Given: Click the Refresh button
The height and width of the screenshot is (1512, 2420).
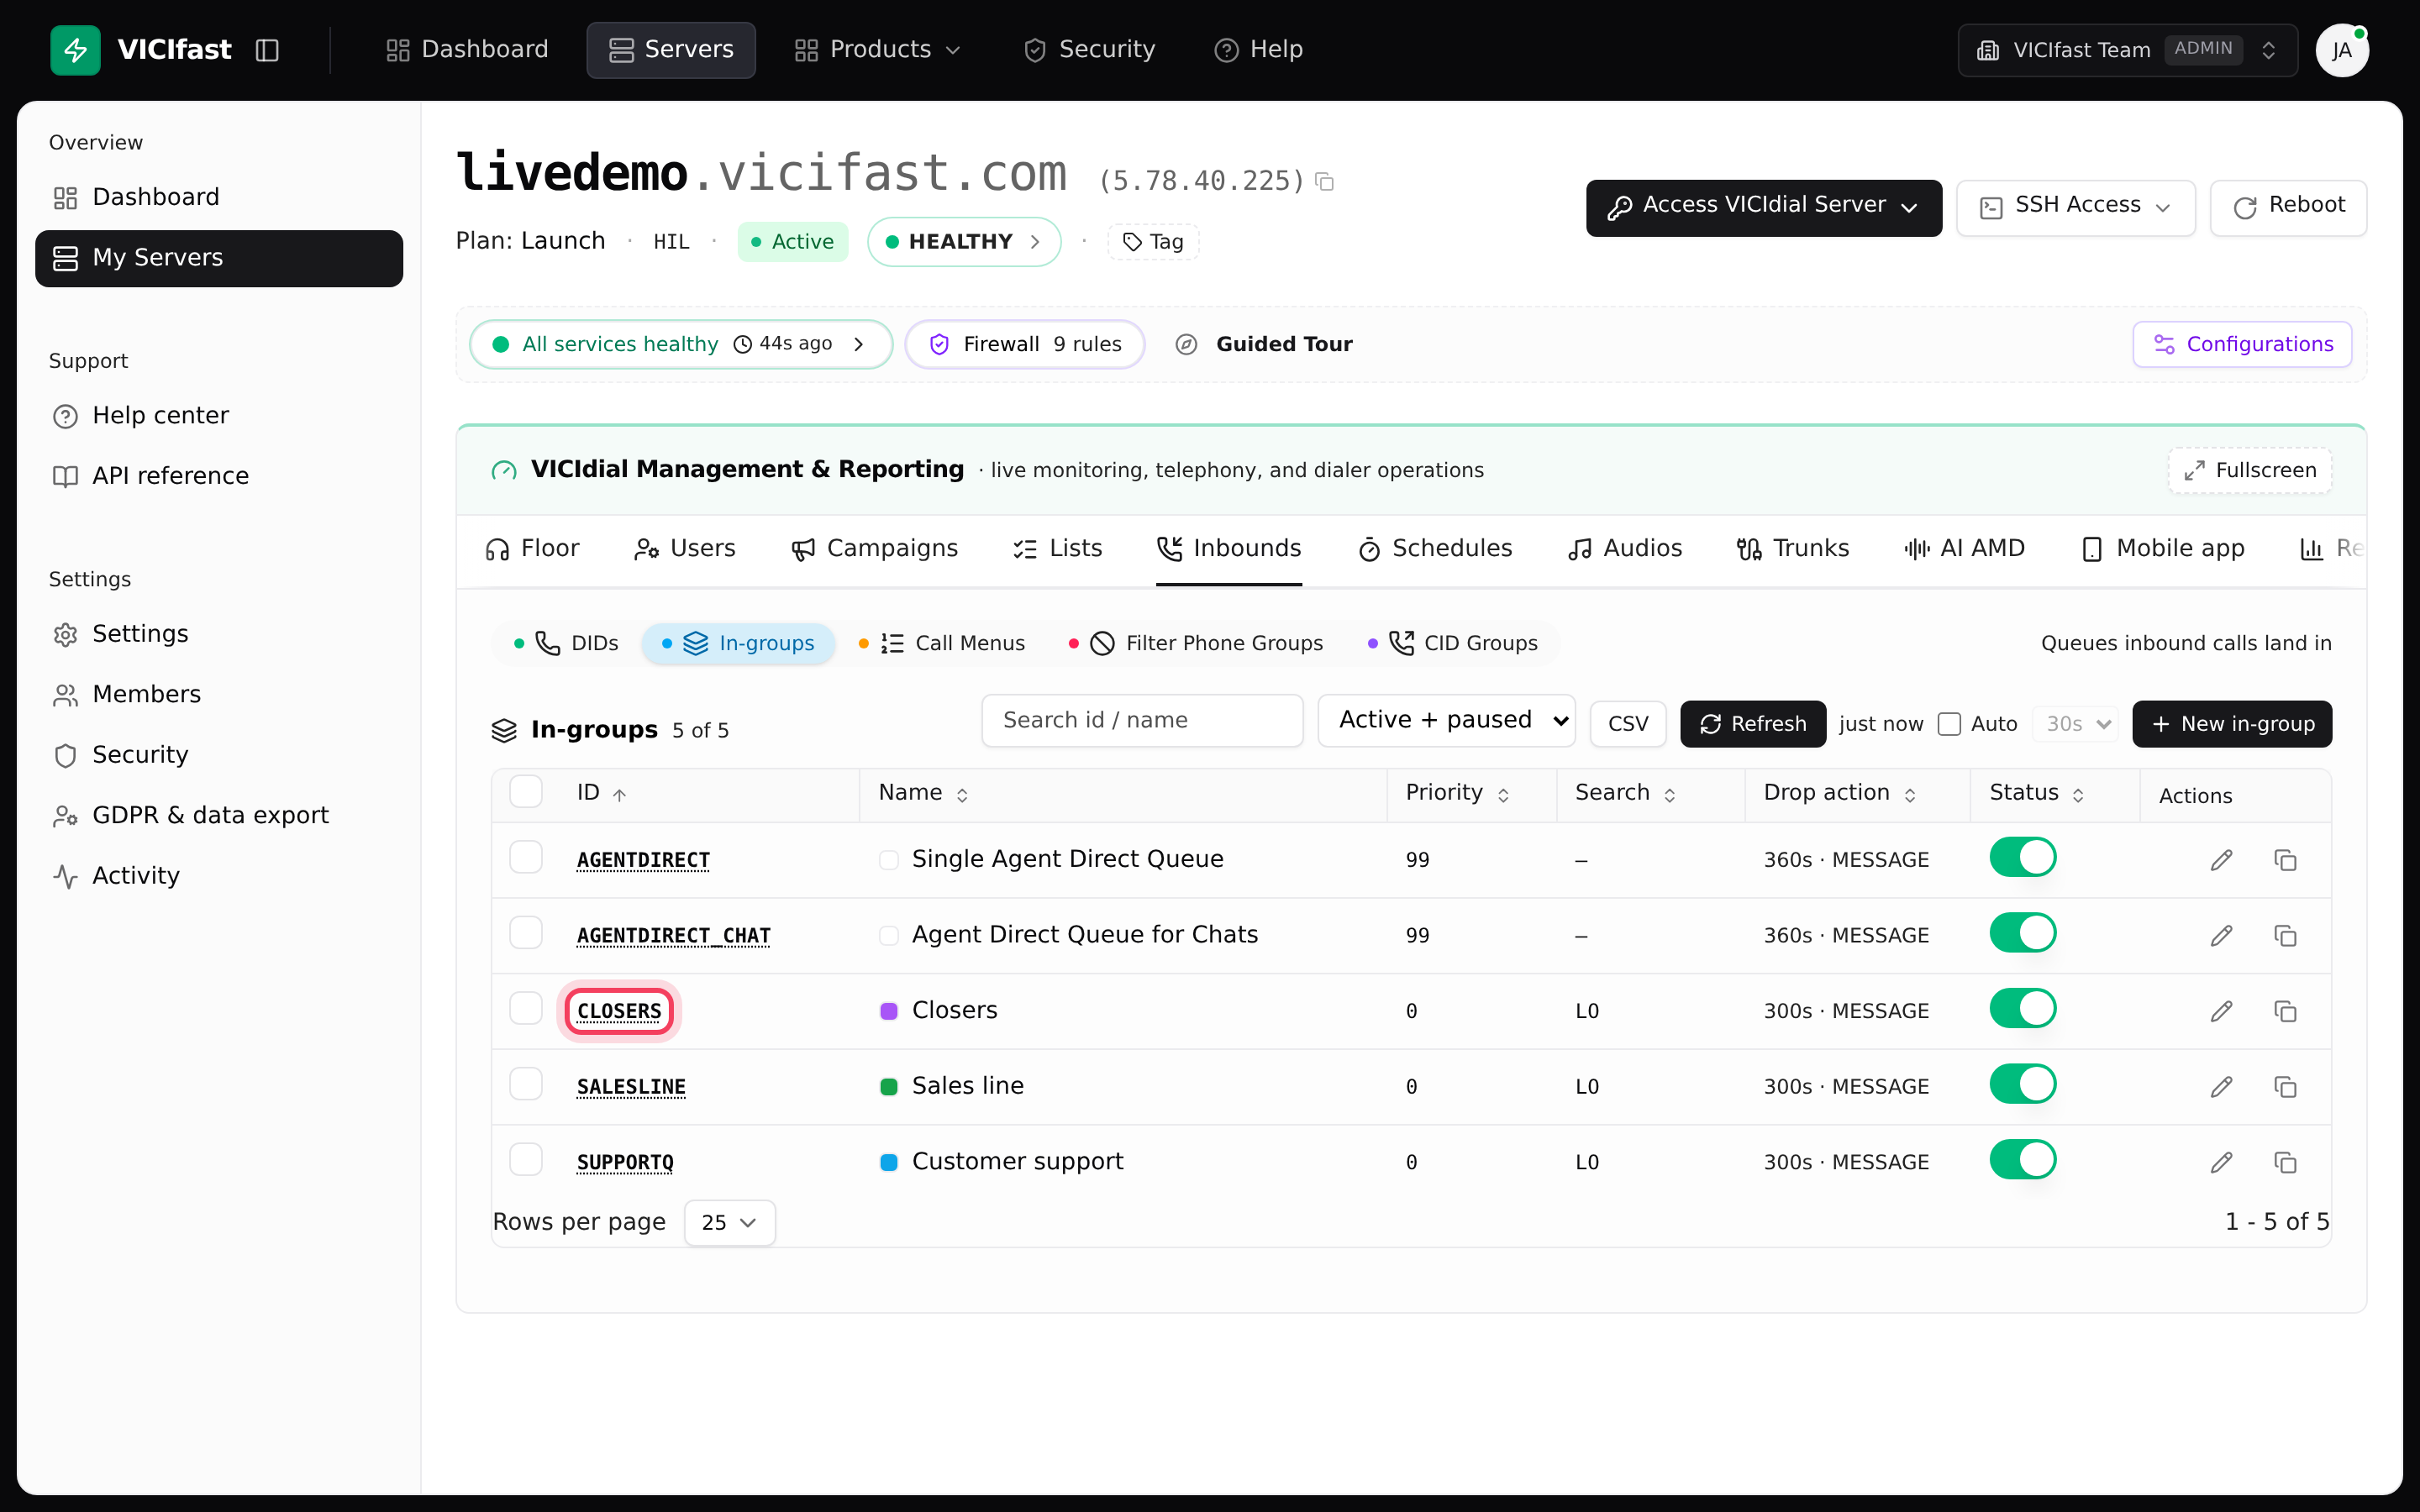Looking at the screenshot, I should pyautogui.click(x=1753, y=724).
